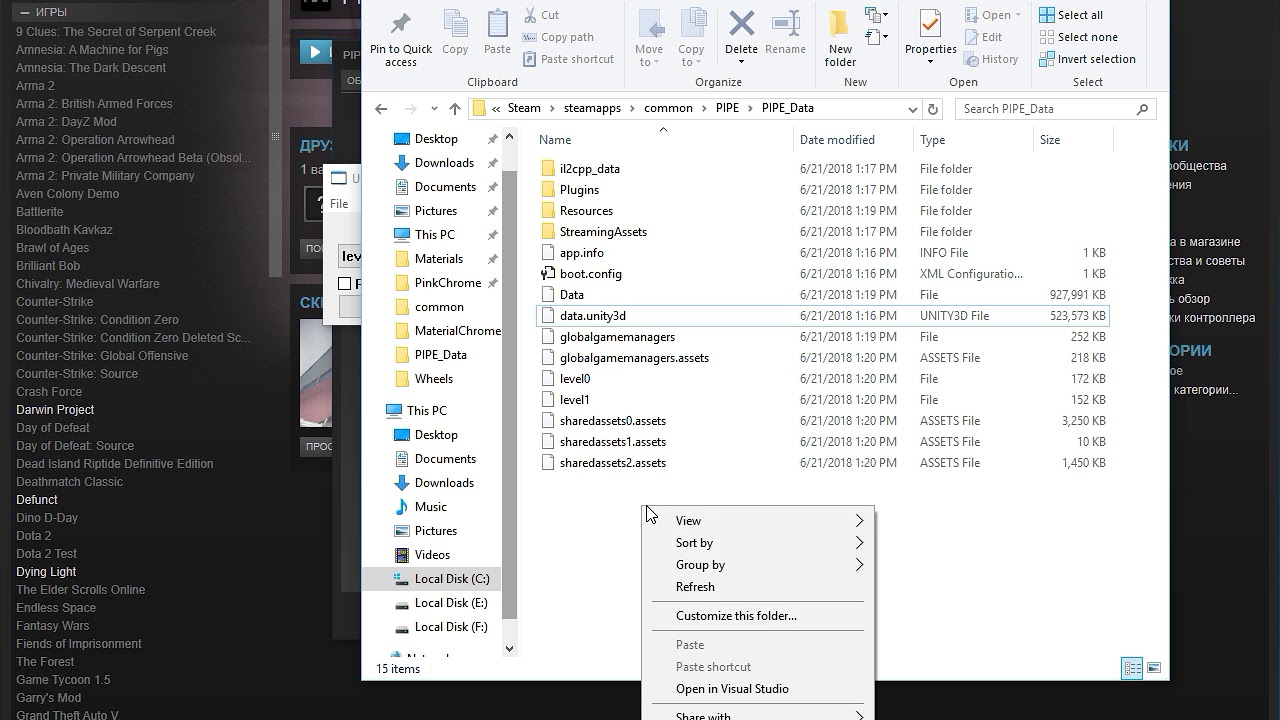Select the Resources folder
This screenshot has height=720, width=1280.
click(x=586, y=211)
